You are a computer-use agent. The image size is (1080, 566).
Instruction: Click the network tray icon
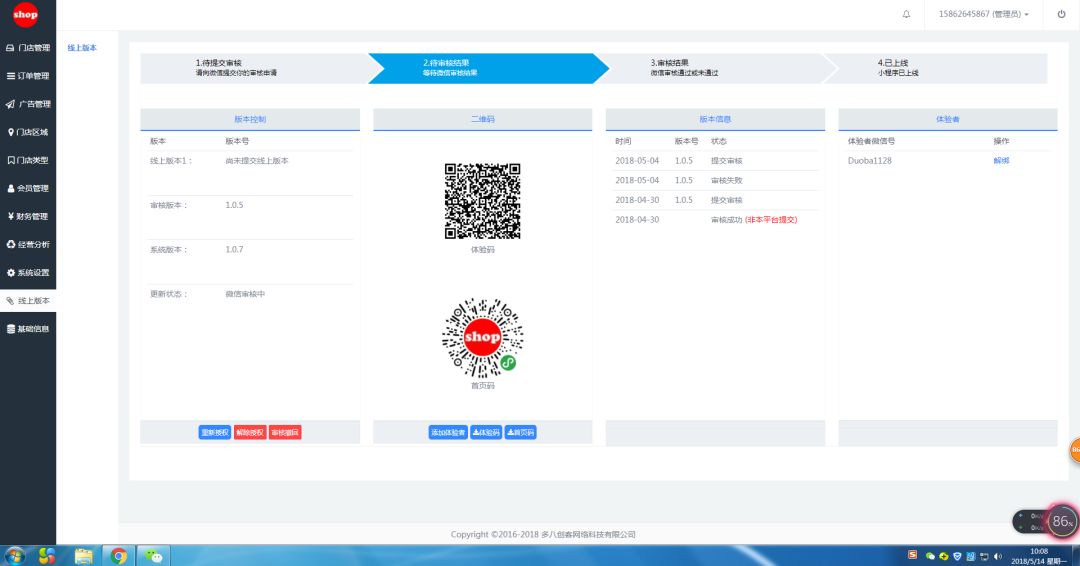coord(984,556)
